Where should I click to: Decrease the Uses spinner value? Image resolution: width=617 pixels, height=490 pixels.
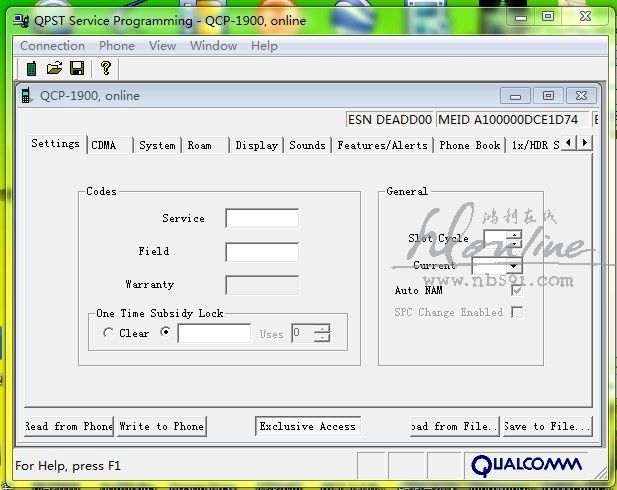[x=322, y=337]
